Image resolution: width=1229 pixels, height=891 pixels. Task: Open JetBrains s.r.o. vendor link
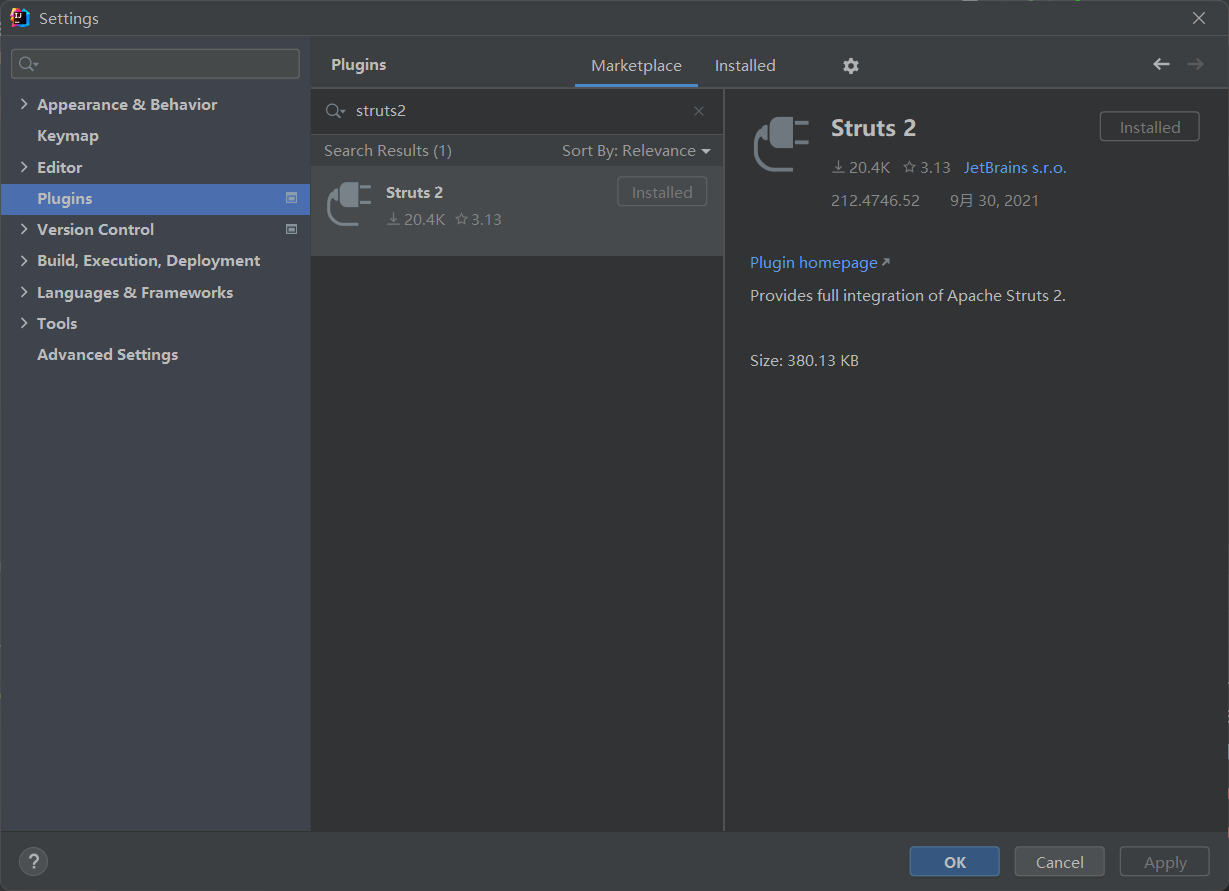(1015, 168)
